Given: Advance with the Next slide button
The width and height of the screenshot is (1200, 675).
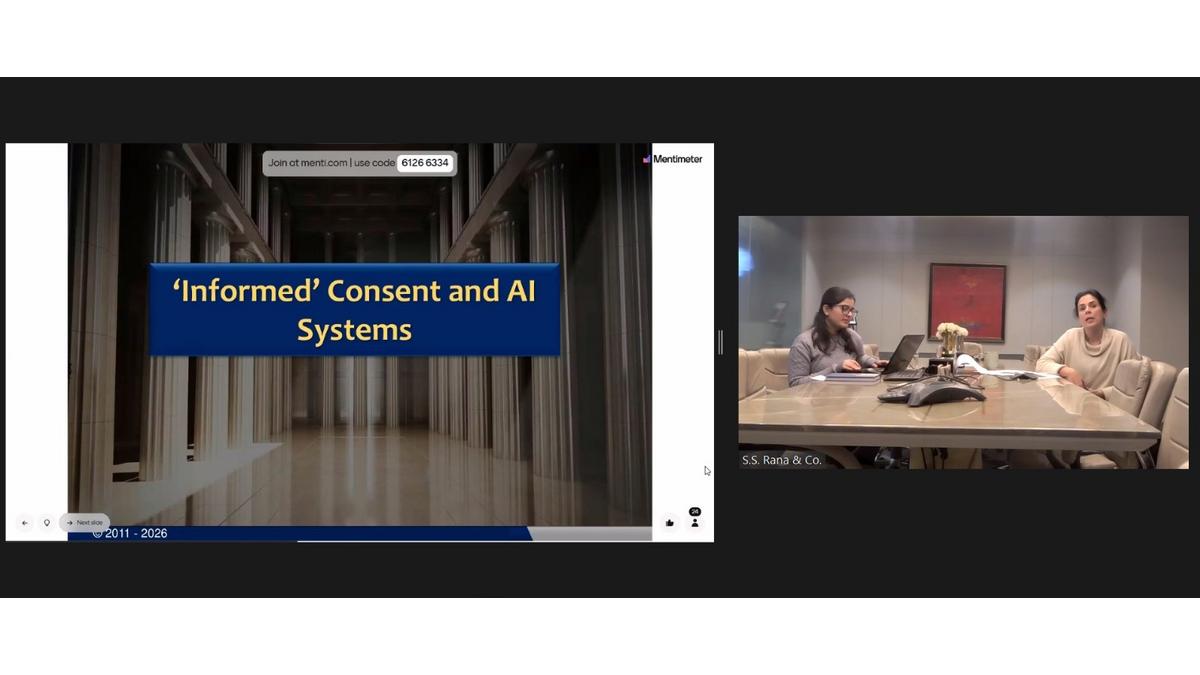Looking at the screenshot, I should pos(84,523).
